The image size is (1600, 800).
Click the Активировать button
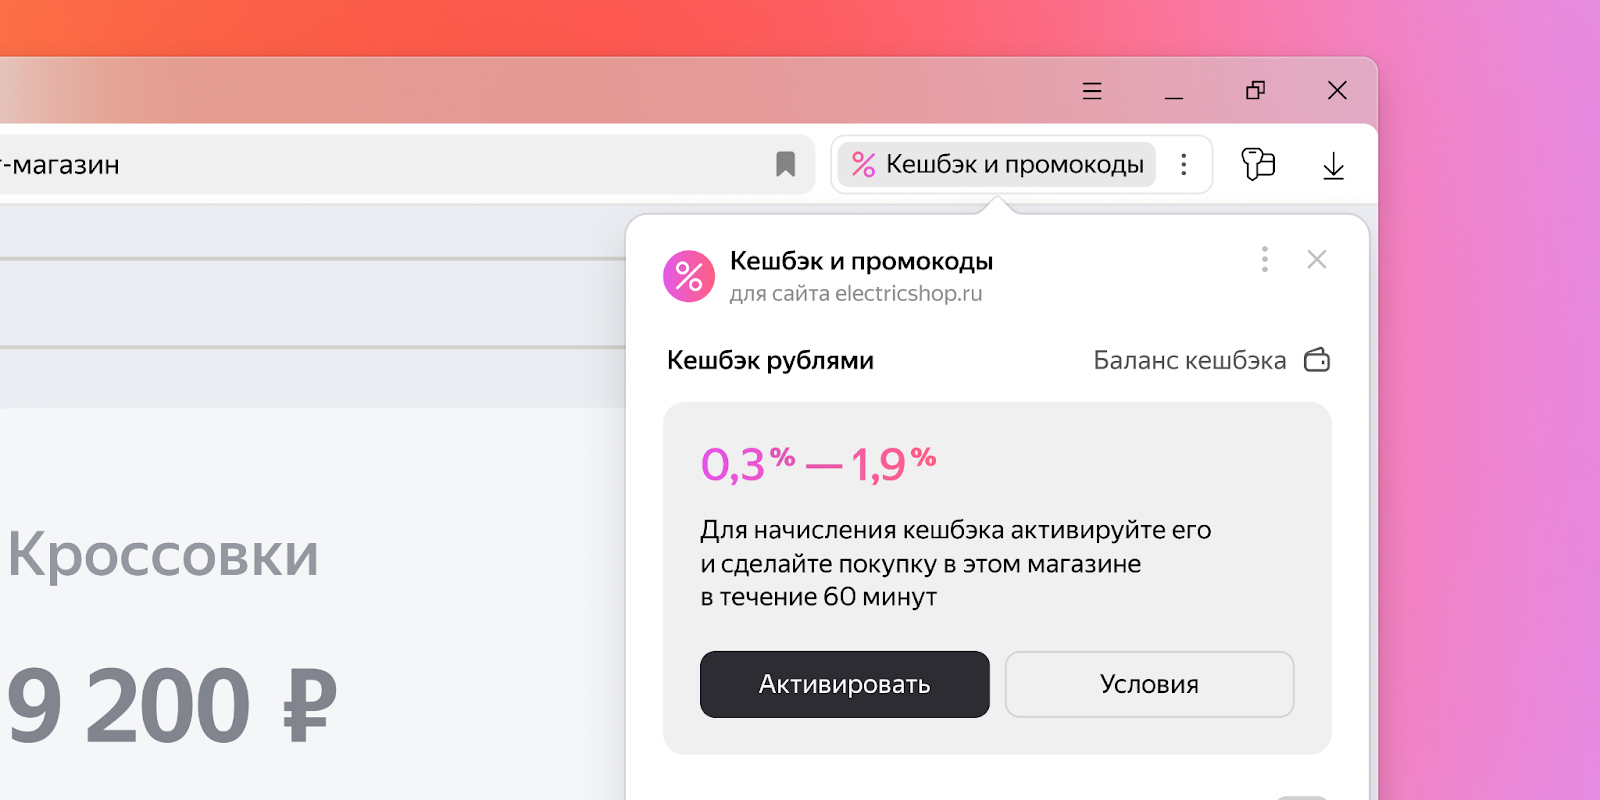(845, 684)
